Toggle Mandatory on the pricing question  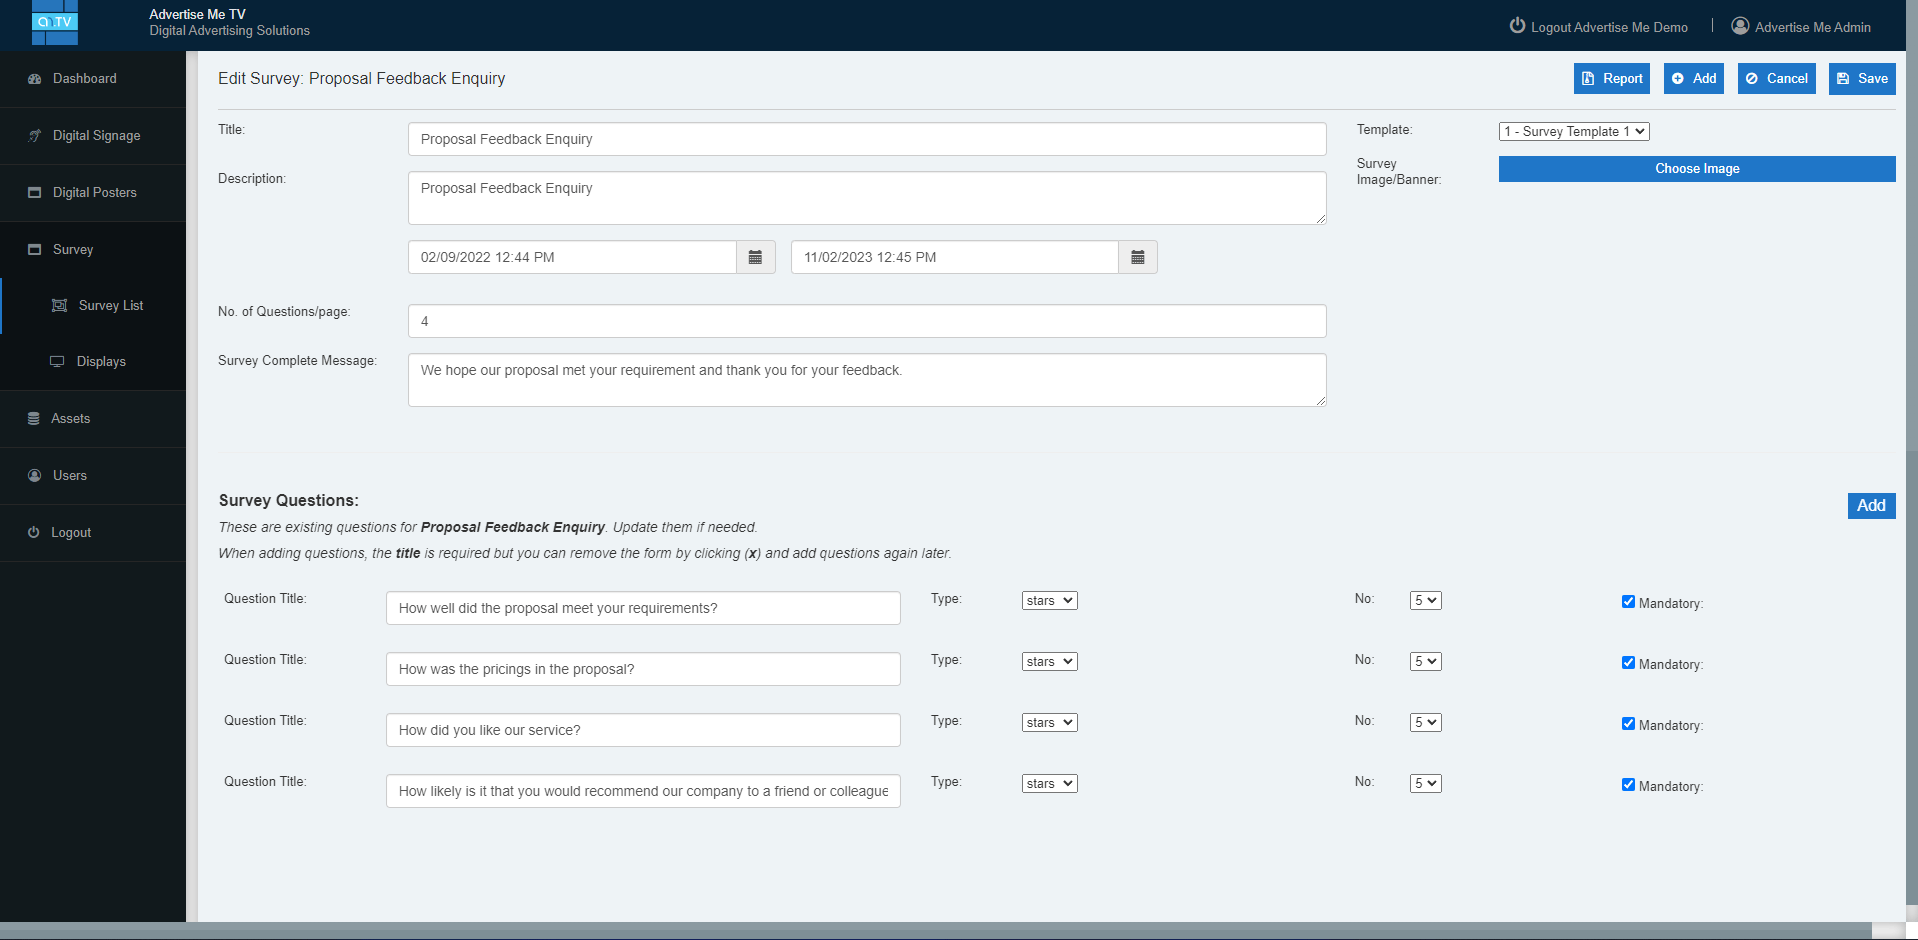pos(1628,662)
